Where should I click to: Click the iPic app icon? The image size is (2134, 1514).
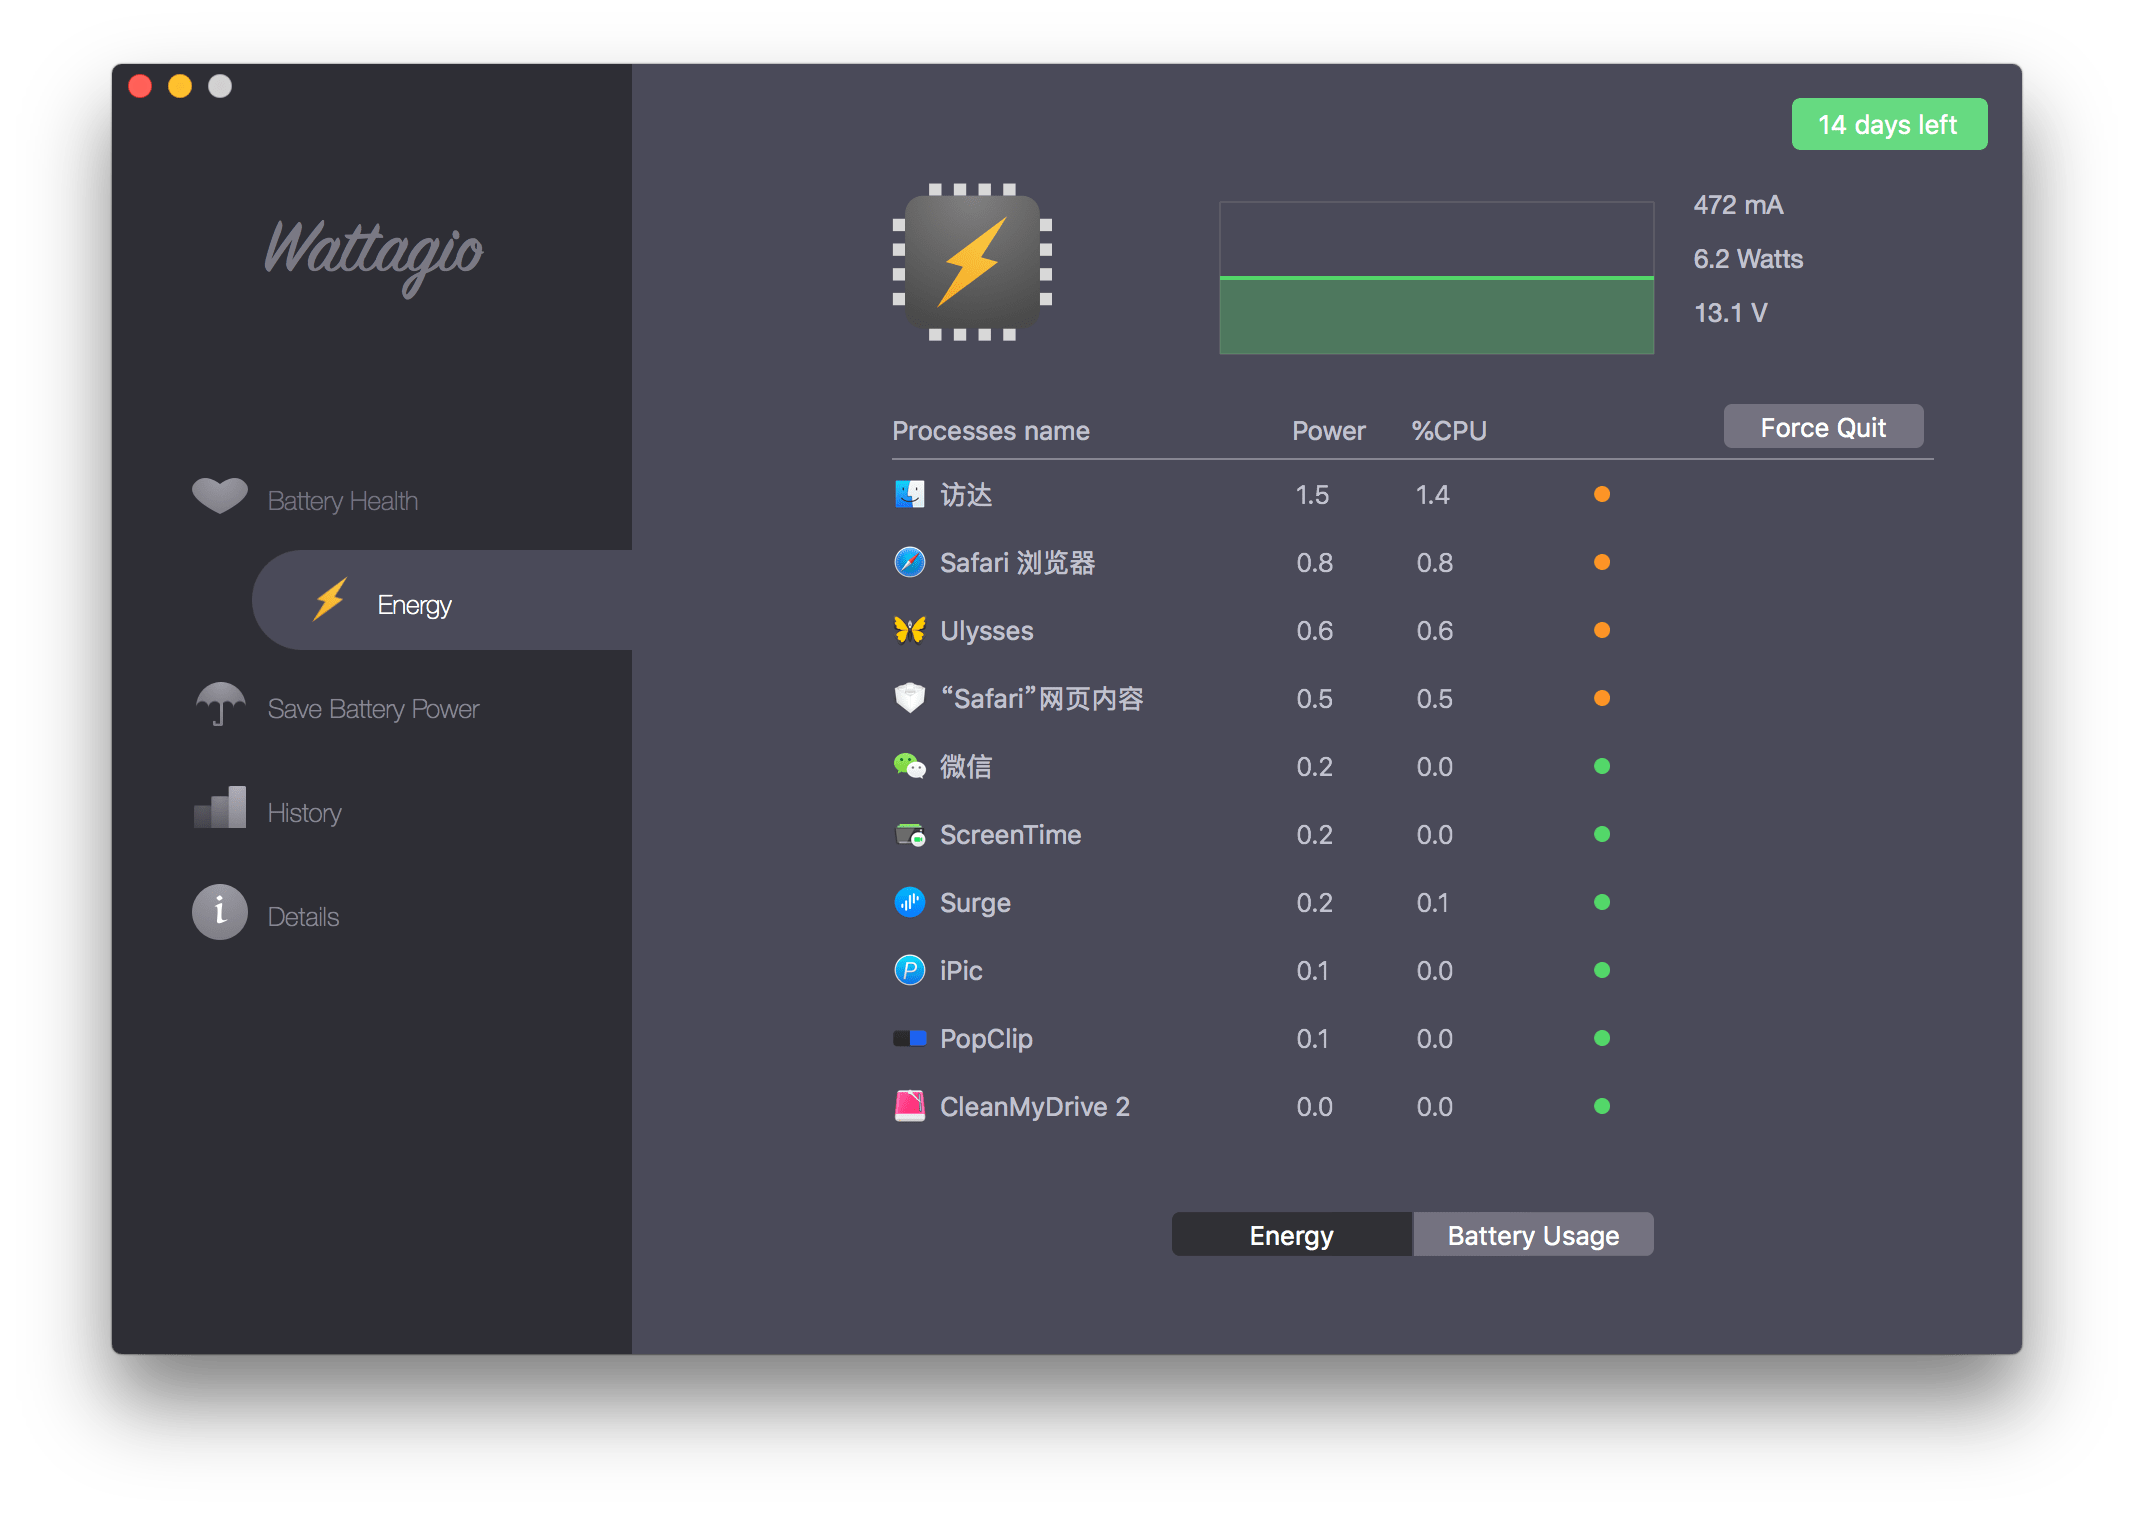pyautogui.click(x=909, y=970)
